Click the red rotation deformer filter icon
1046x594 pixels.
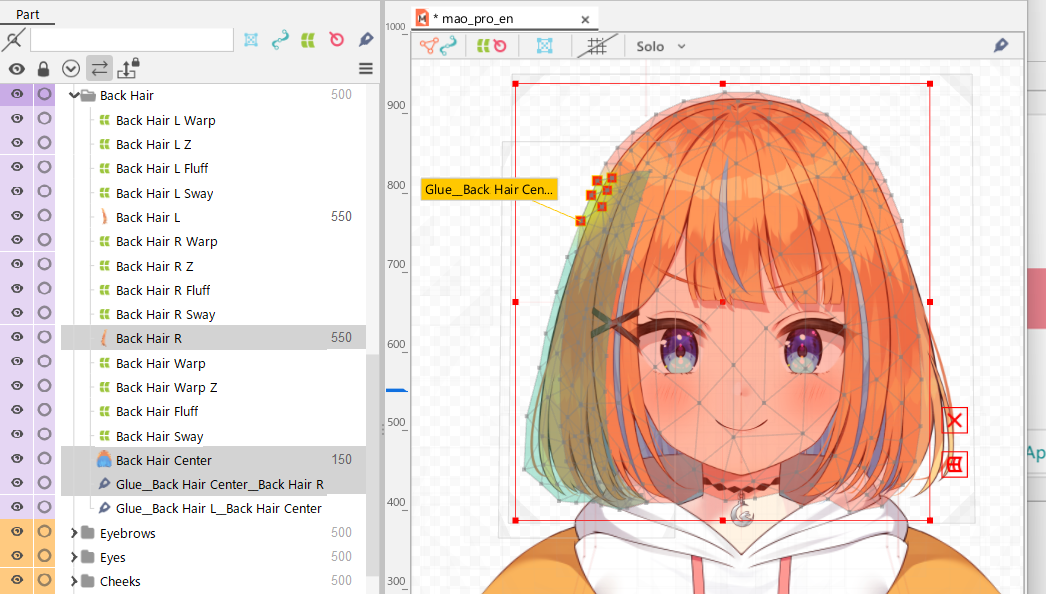click(x=337, y=39)
